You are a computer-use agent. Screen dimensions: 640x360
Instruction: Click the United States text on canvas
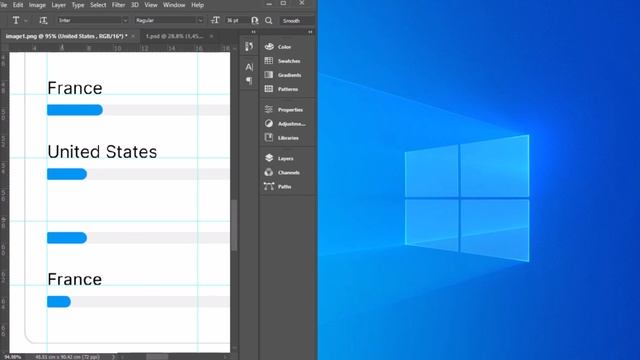(102, 152)
